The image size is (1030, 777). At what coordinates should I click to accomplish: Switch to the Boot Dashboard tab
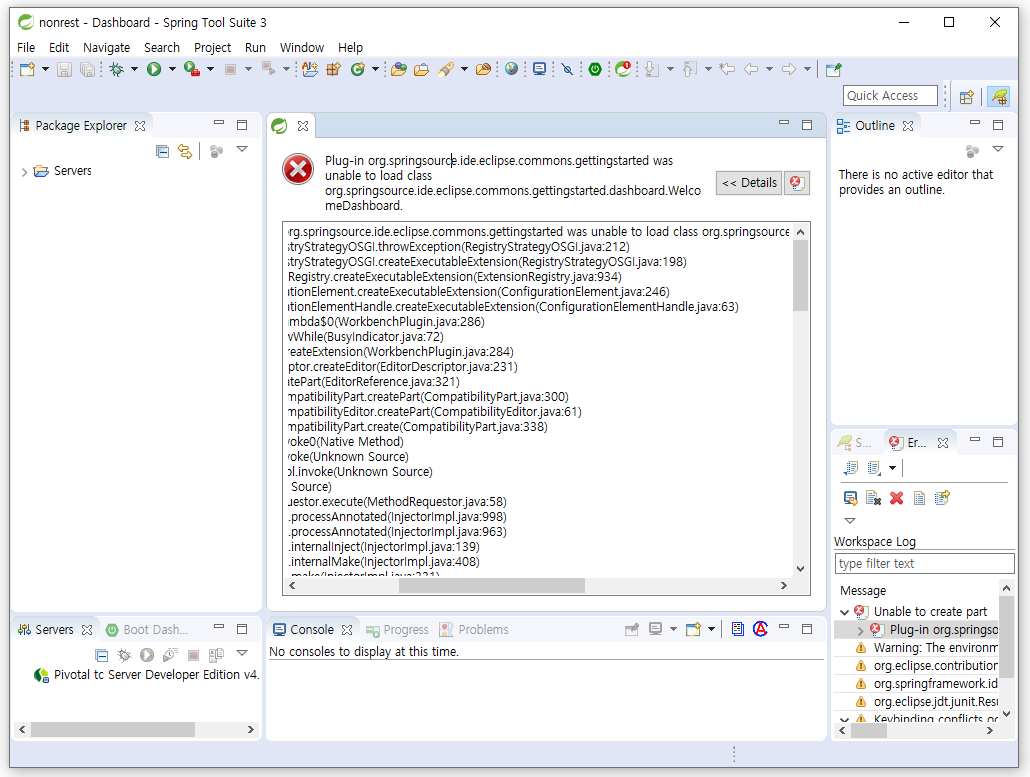point(148,629)
